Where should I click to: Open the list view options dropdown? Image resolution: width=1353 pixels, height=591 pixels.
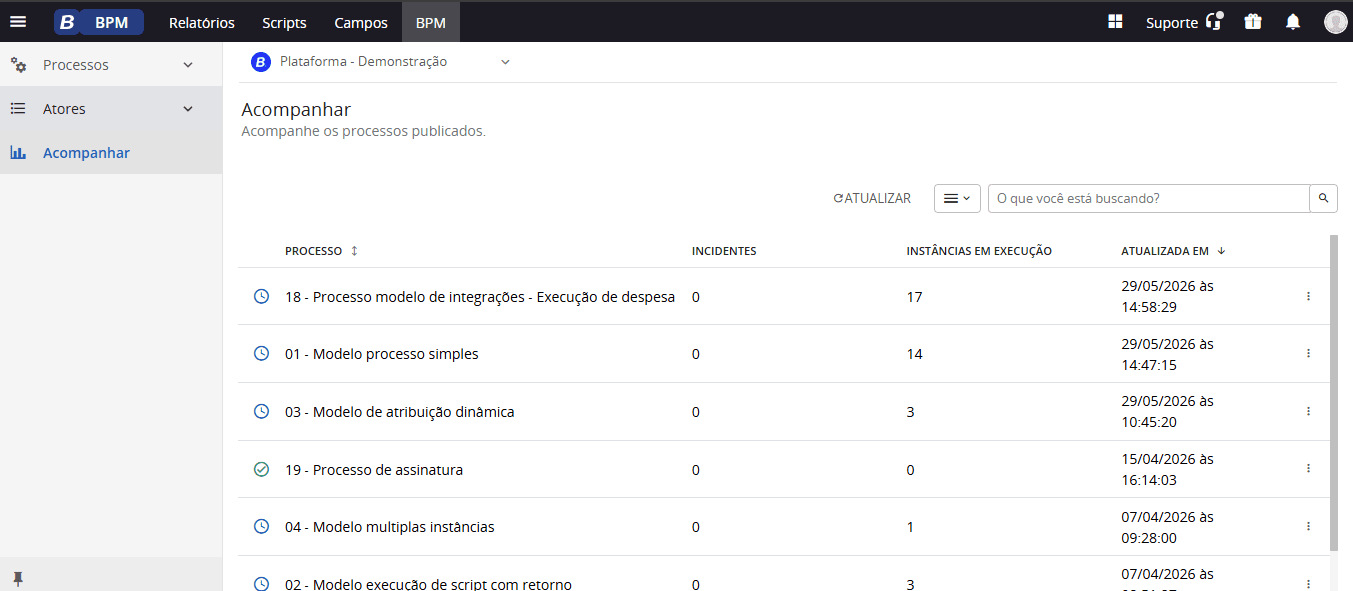957,198
